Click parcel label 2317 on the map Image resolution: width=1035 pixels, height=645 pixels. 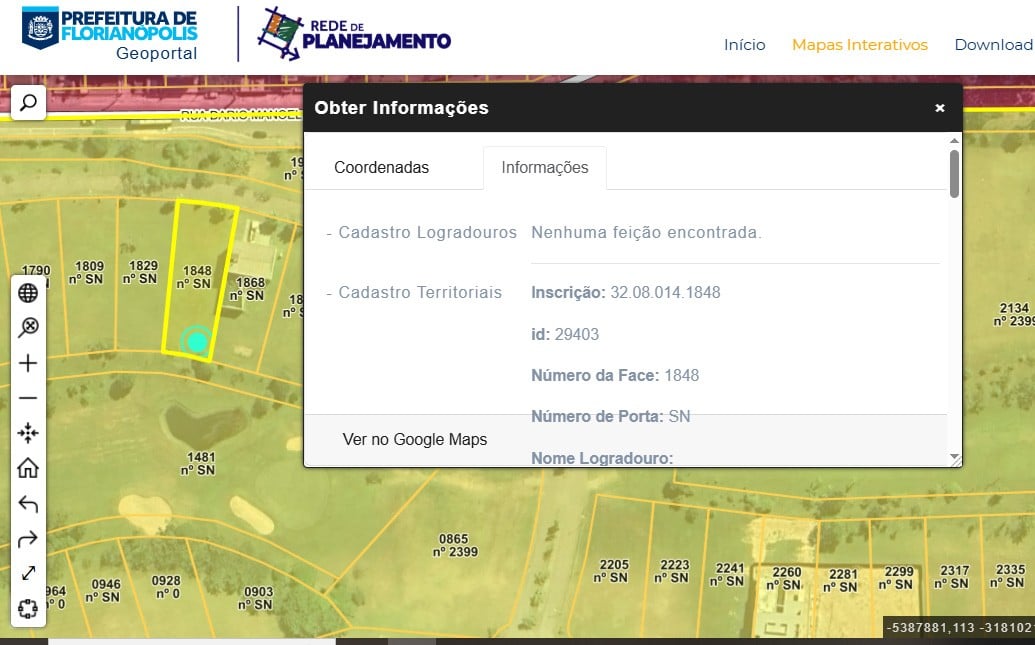pyautogui.click(x=952, y=576)
